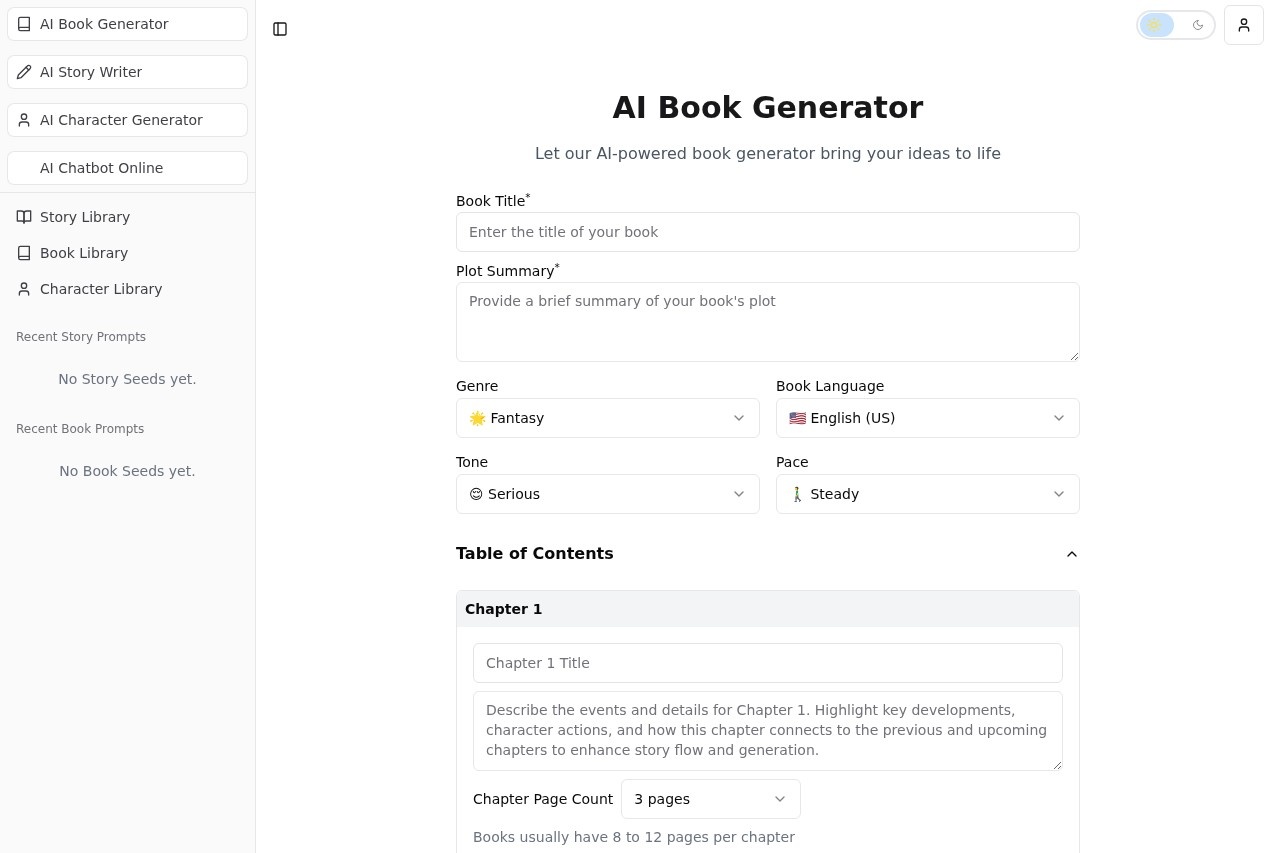Open the Book Language dropdown
This screenshot has width=1280, height=853.
(927, 418)
